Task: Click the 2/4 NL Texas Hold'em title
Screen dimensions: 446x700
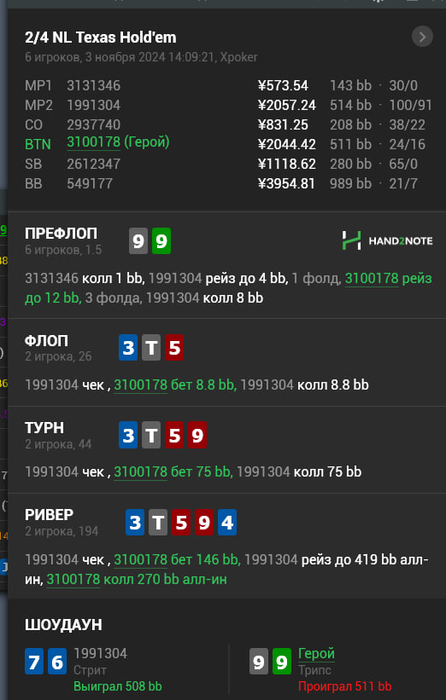Action: (x=100, y=38)
